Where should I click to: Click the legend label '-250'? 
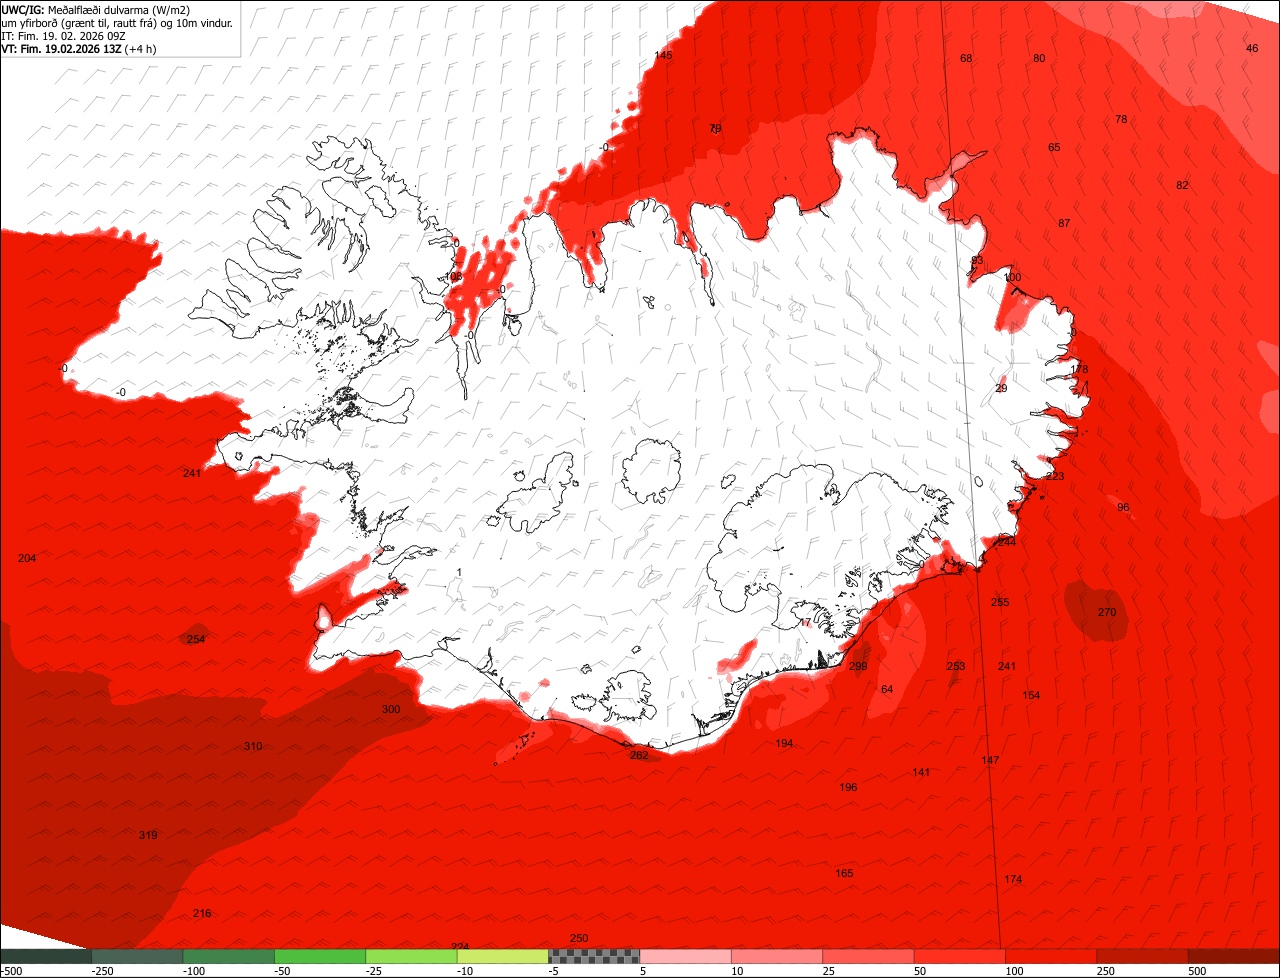pos(102,971)
